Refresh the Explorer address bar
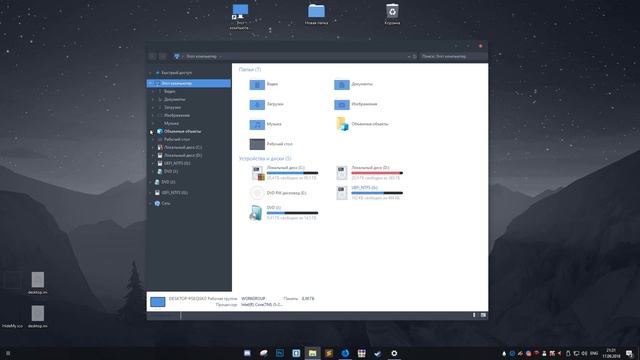The width and height of the screenshot is (640, 360). (x=414, y=56)
